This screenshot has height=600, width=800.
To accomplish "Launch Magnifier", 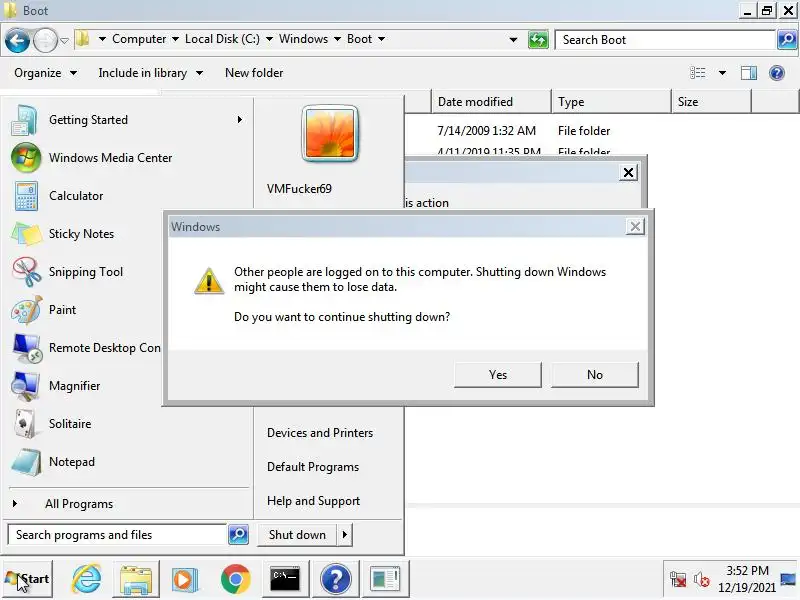I will point(85,386).
